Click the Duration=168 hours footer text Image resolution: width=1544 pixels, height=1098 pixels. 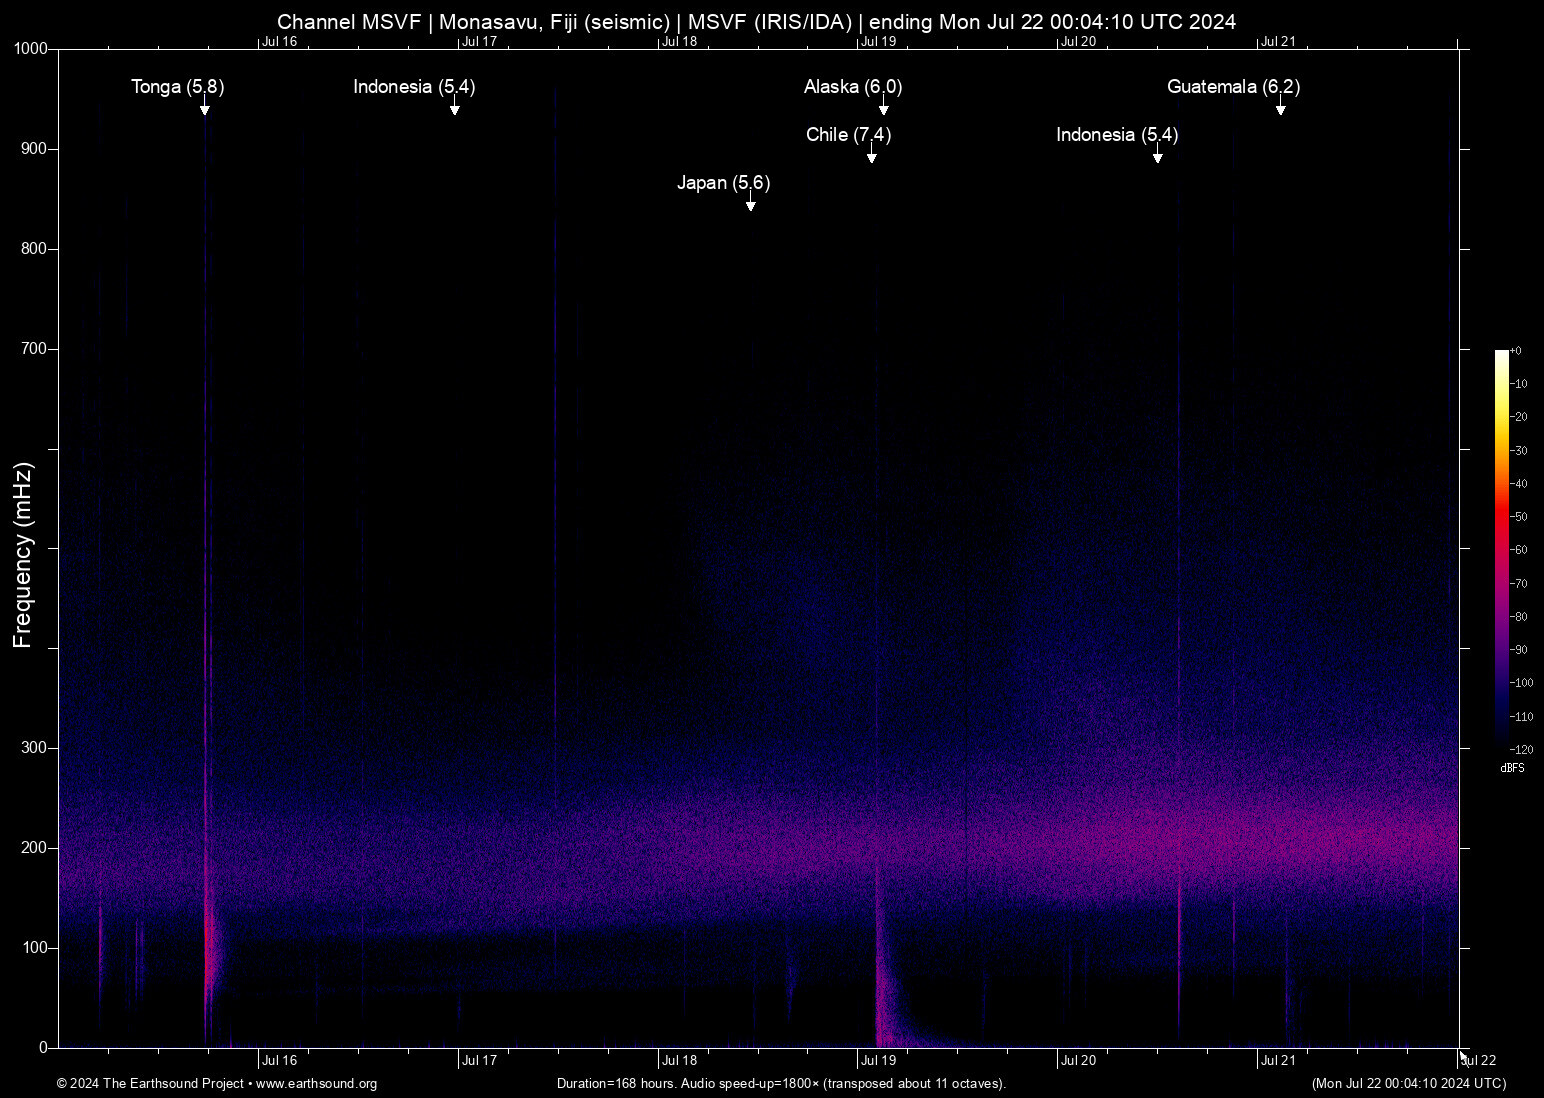781,1084
